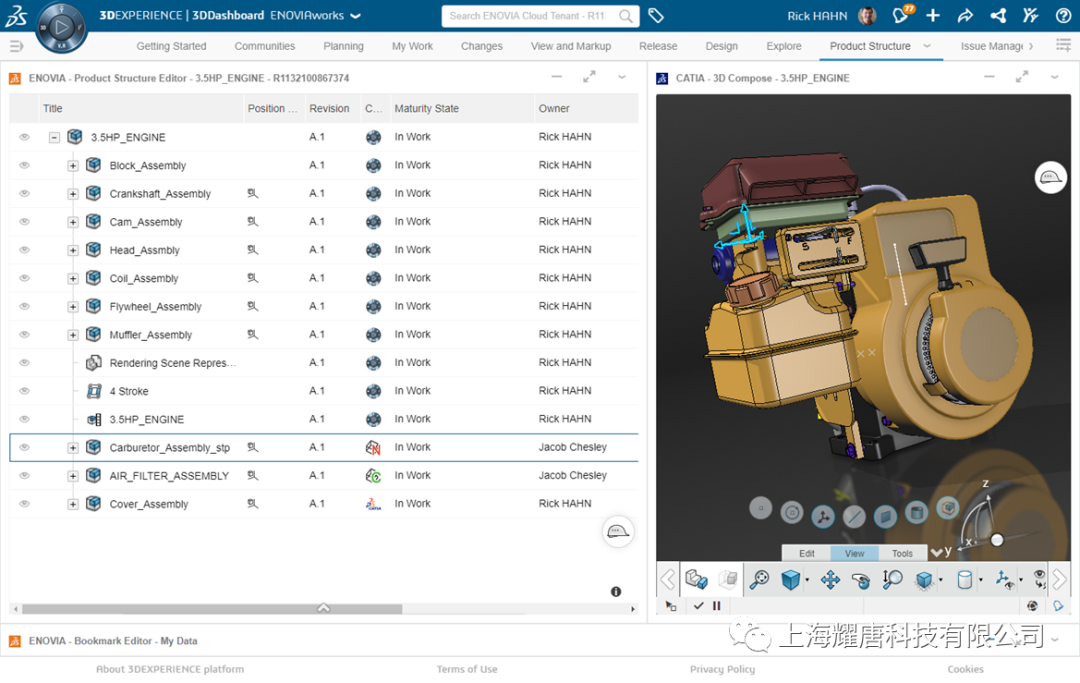Screen dimensions: 1080x683
Task: Open the Getting Started tab
Action: pyautogui.click(x=172, y=46)
